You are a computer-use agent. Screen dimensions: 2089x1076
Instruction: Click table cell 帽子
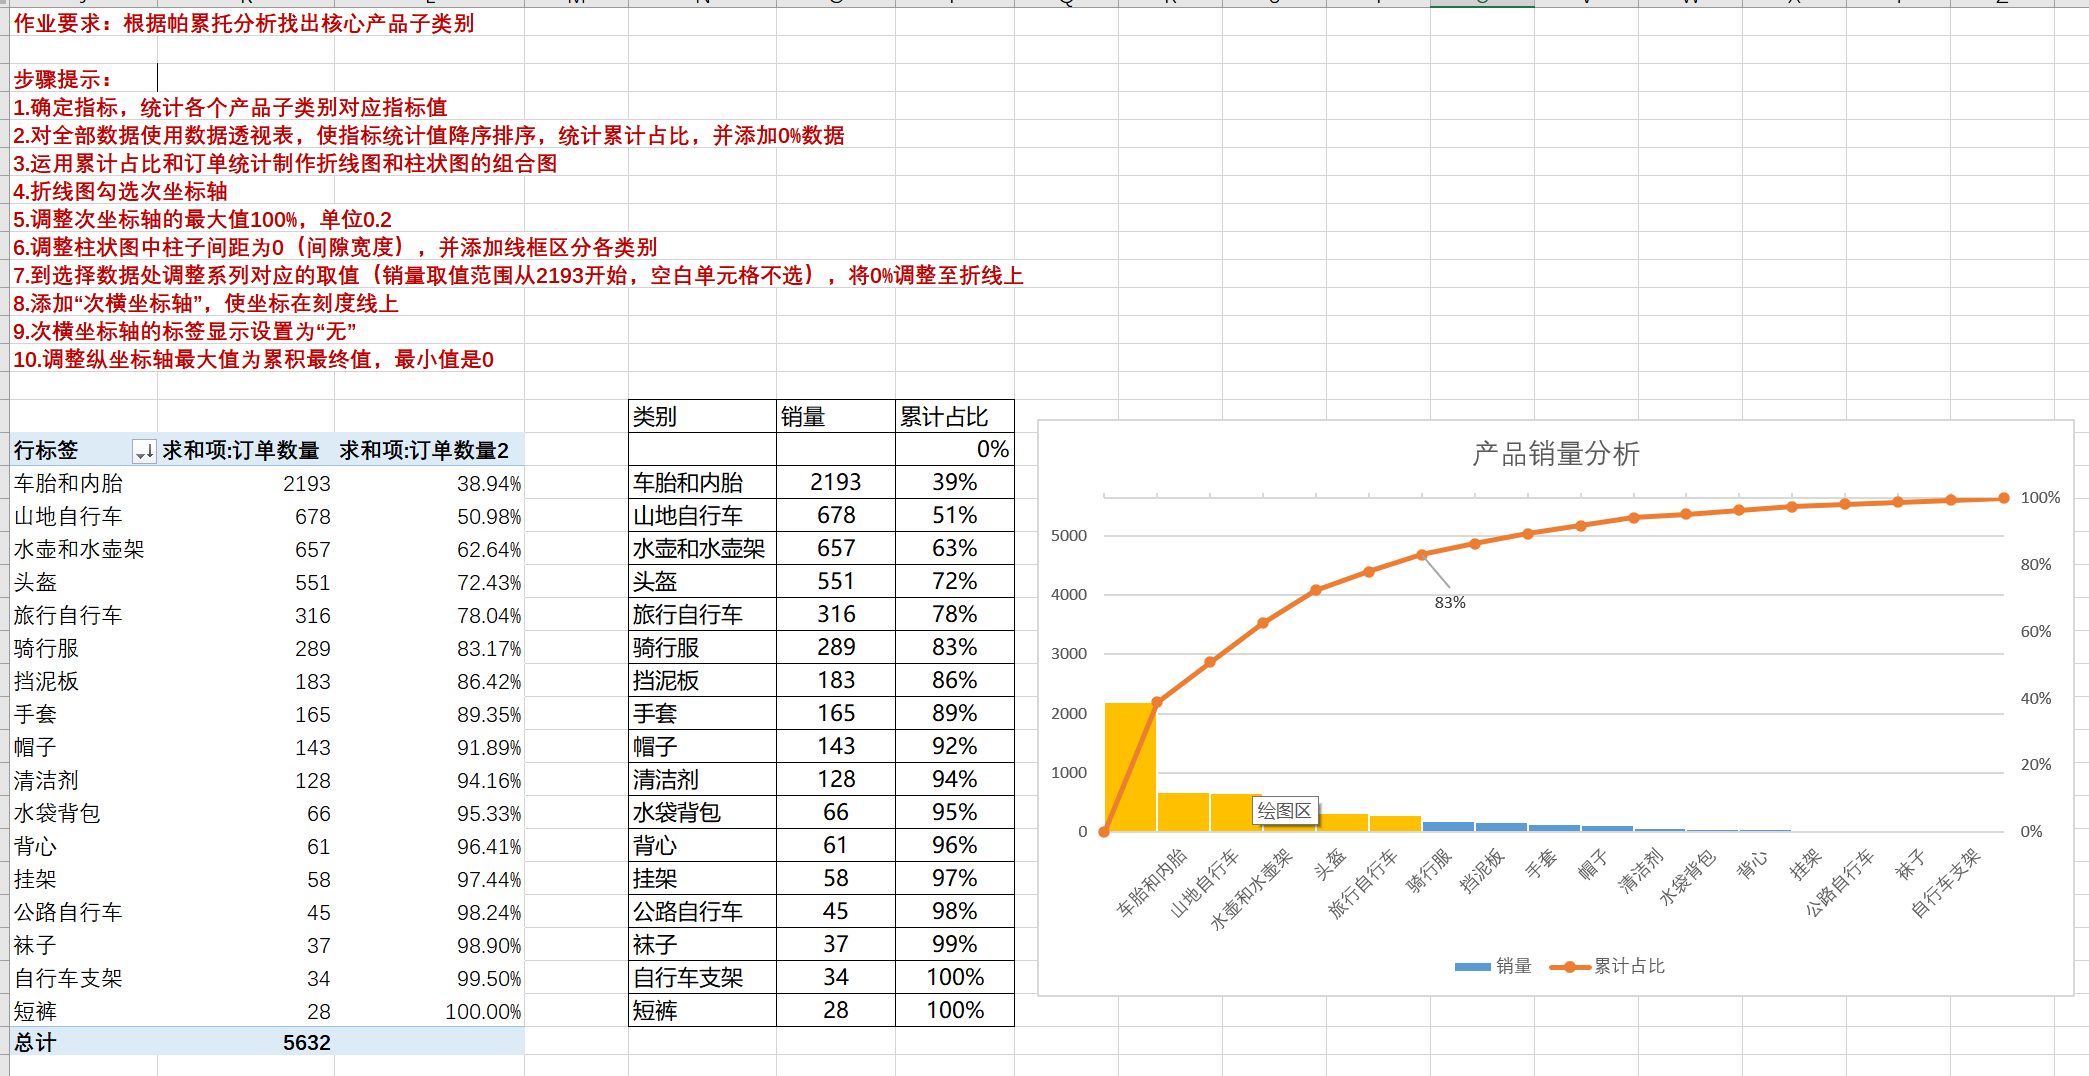(702, 746)
